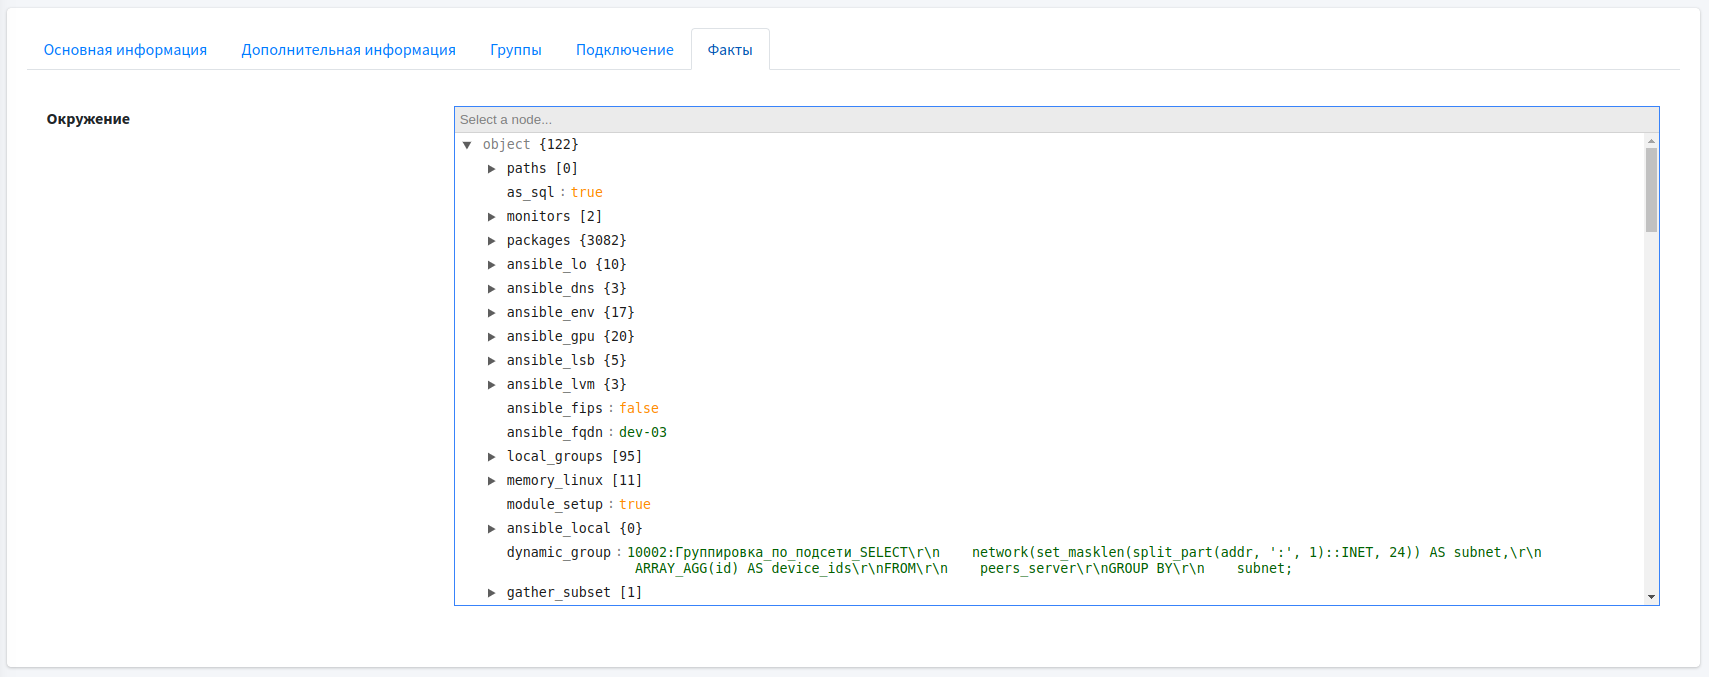Expand the ansible_lo node arrow
The width and height of the screenshot is (1709, 677).
tap(491, 265)
